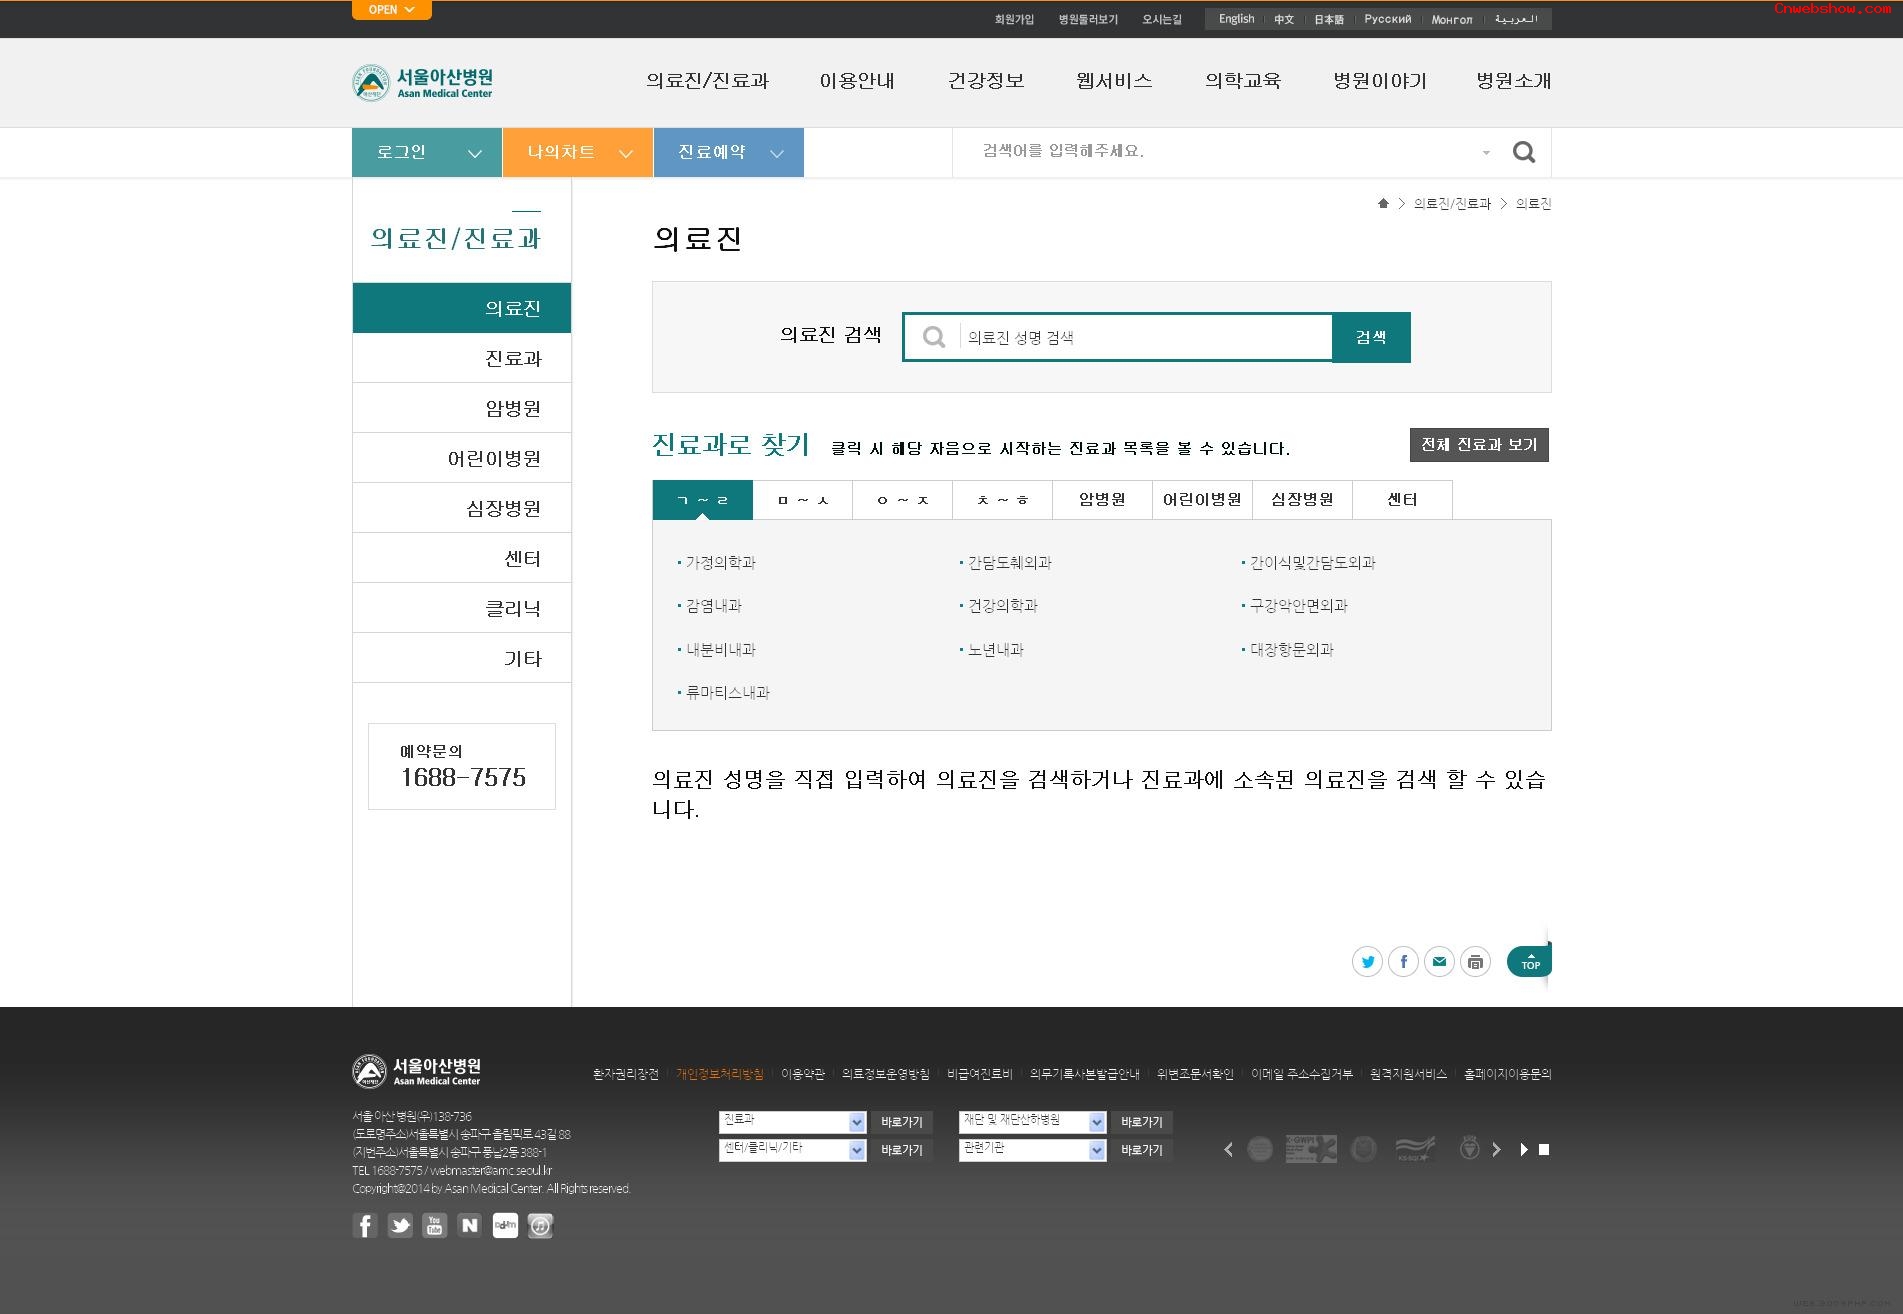Click the Asan Medical Center header logo
Screen dimensions: 1903x1314
point(423,82)
